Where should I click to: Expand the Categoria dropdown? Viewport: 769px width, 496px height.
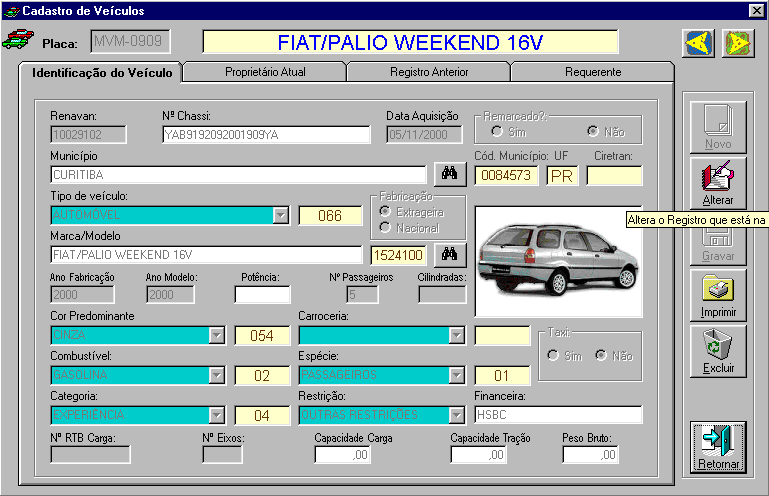[x=217, y=415]
